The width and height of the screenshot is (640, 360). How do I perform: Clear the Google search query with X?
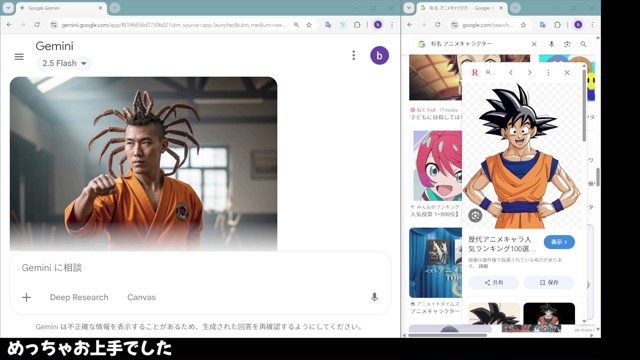(x=534, y=44)
